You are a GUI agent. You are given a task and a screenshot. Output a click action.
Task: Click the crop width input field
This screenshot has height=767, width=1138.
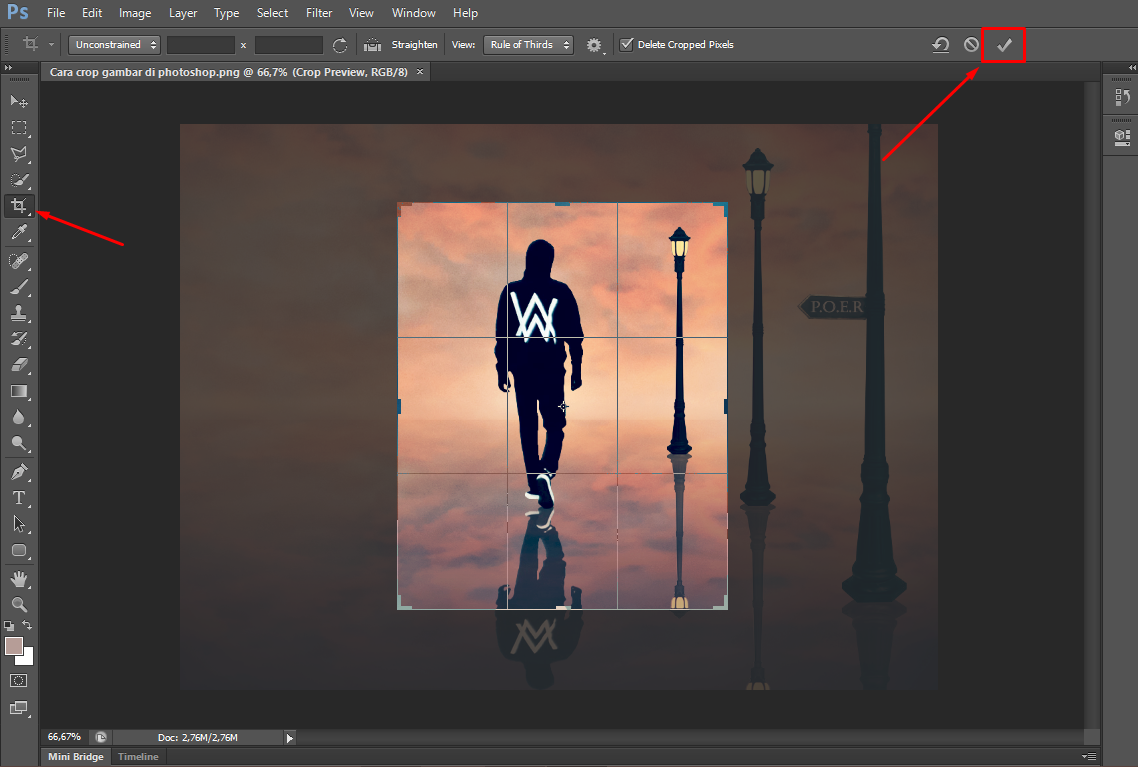pyautogui.click(x=200, y=45)
